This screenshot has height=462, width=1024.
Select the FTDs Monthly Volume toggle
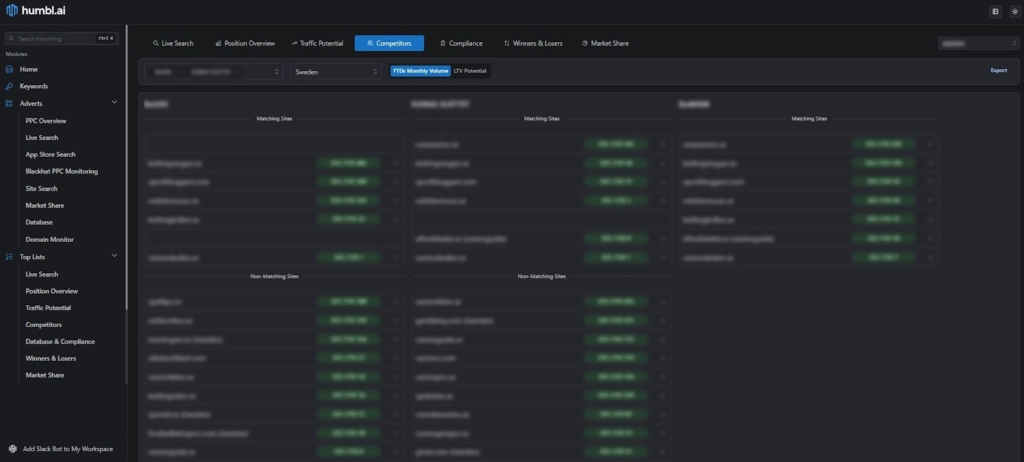tap(420, 71)
